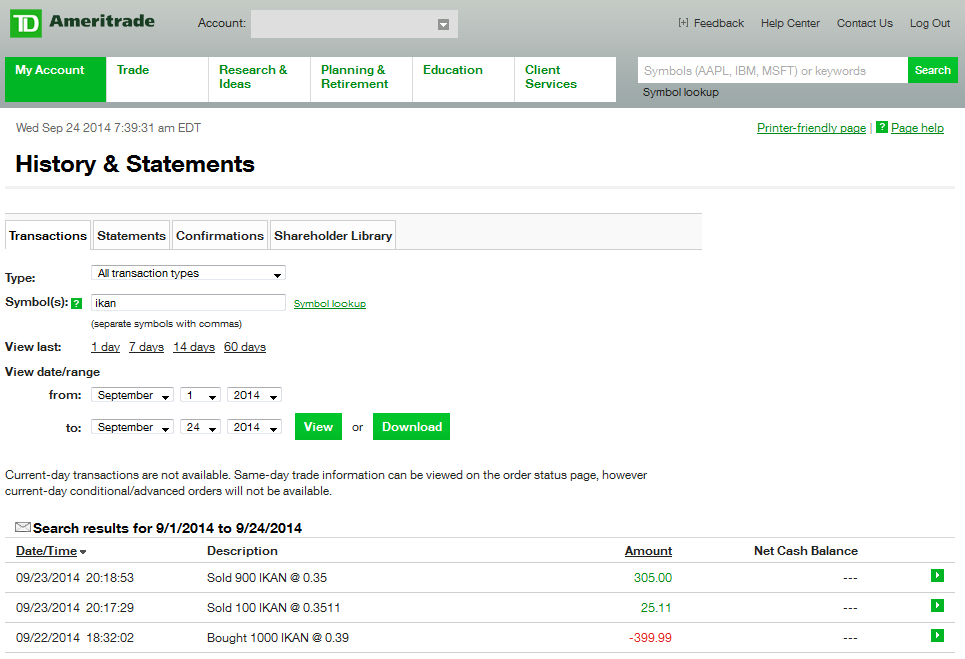
Task: View last 7 days link
Action: 146,347
